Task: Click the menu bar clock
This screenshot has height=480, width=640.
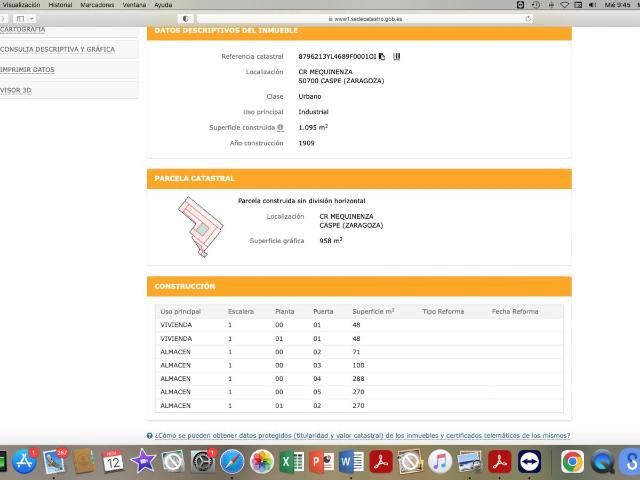Action: pyautogui.click(x=617, y=5)
